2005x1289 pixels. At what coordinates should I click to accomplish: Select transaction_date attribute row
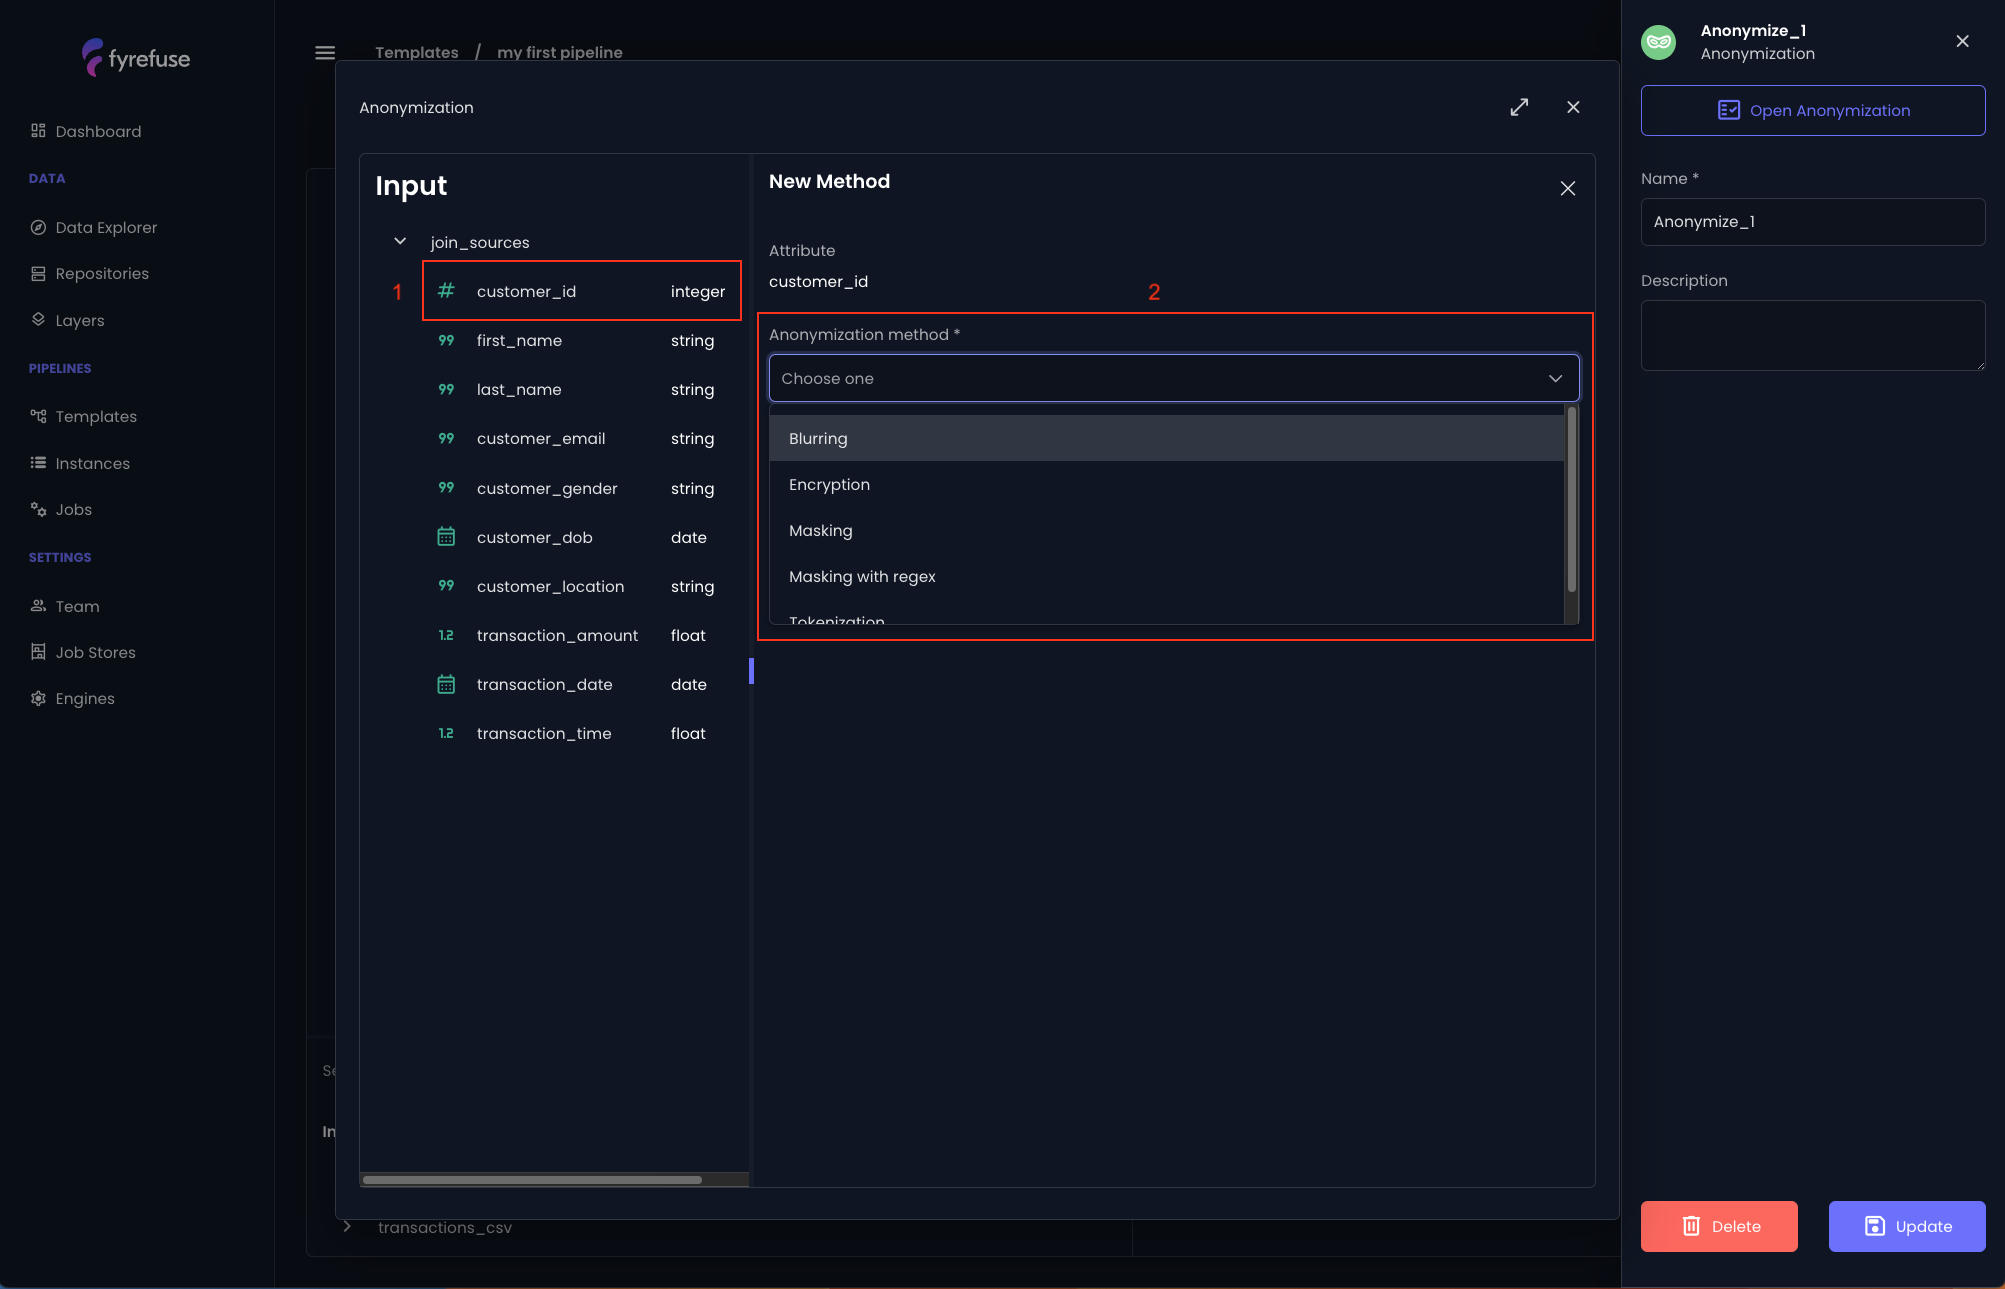[x=582, y=685]
